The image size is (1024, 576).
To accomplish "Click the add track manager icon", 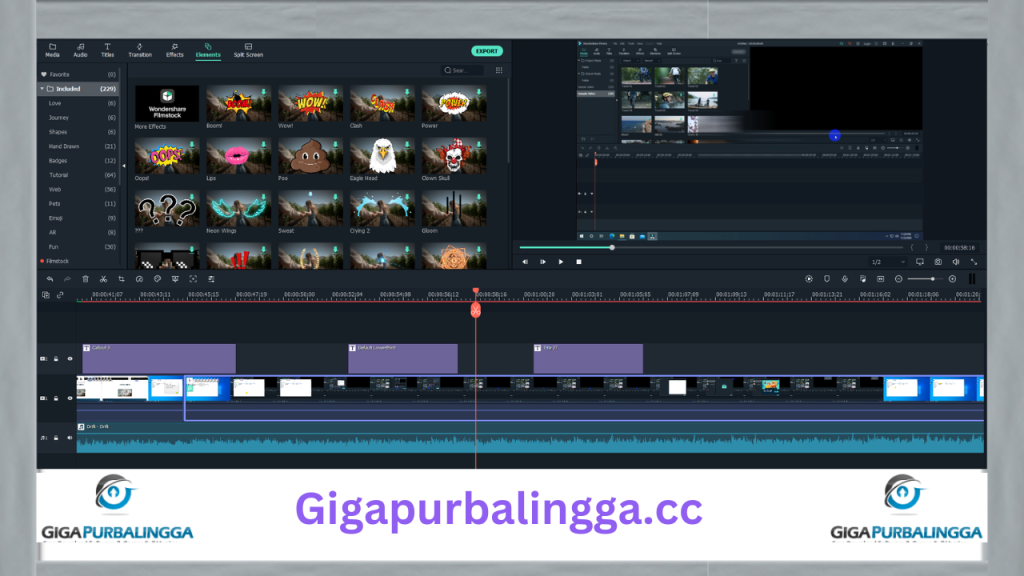I will (46, 295).
